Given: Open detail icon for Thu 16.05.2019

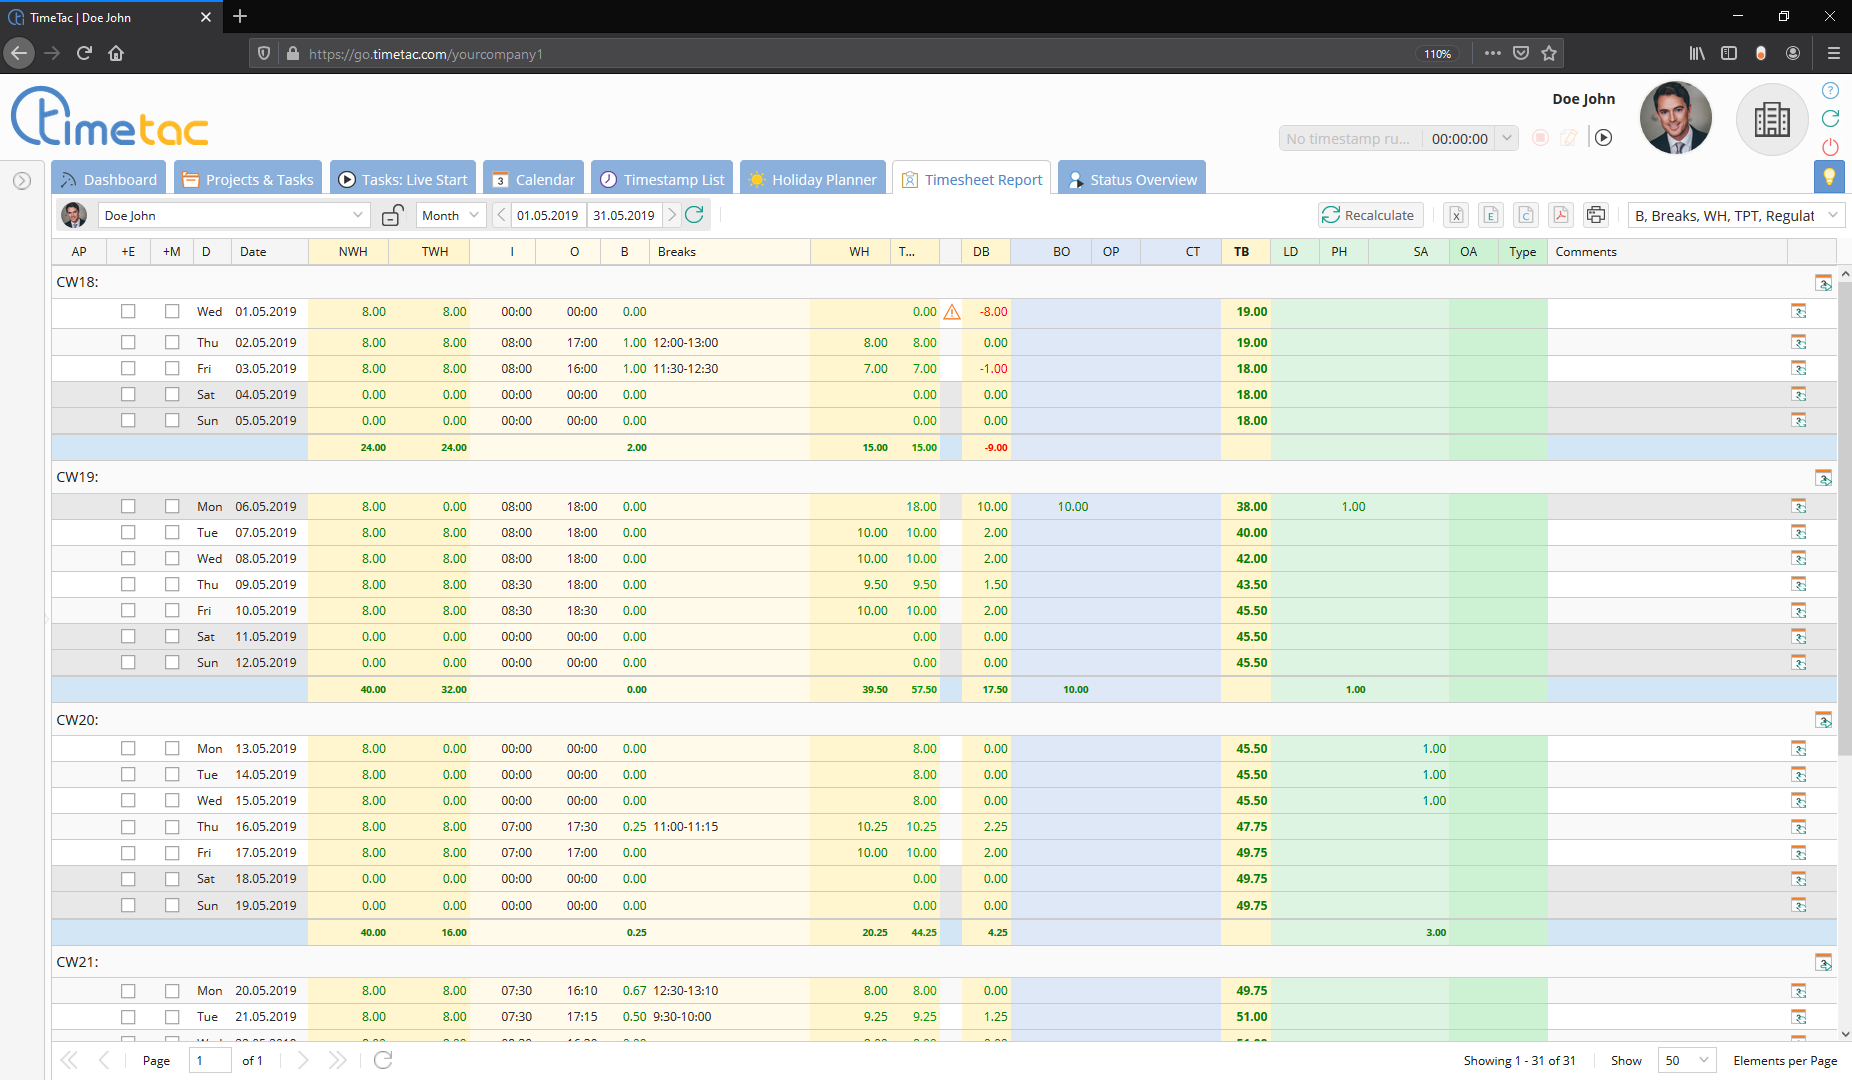Looking at the screenshot, I should coord(1799,827).
